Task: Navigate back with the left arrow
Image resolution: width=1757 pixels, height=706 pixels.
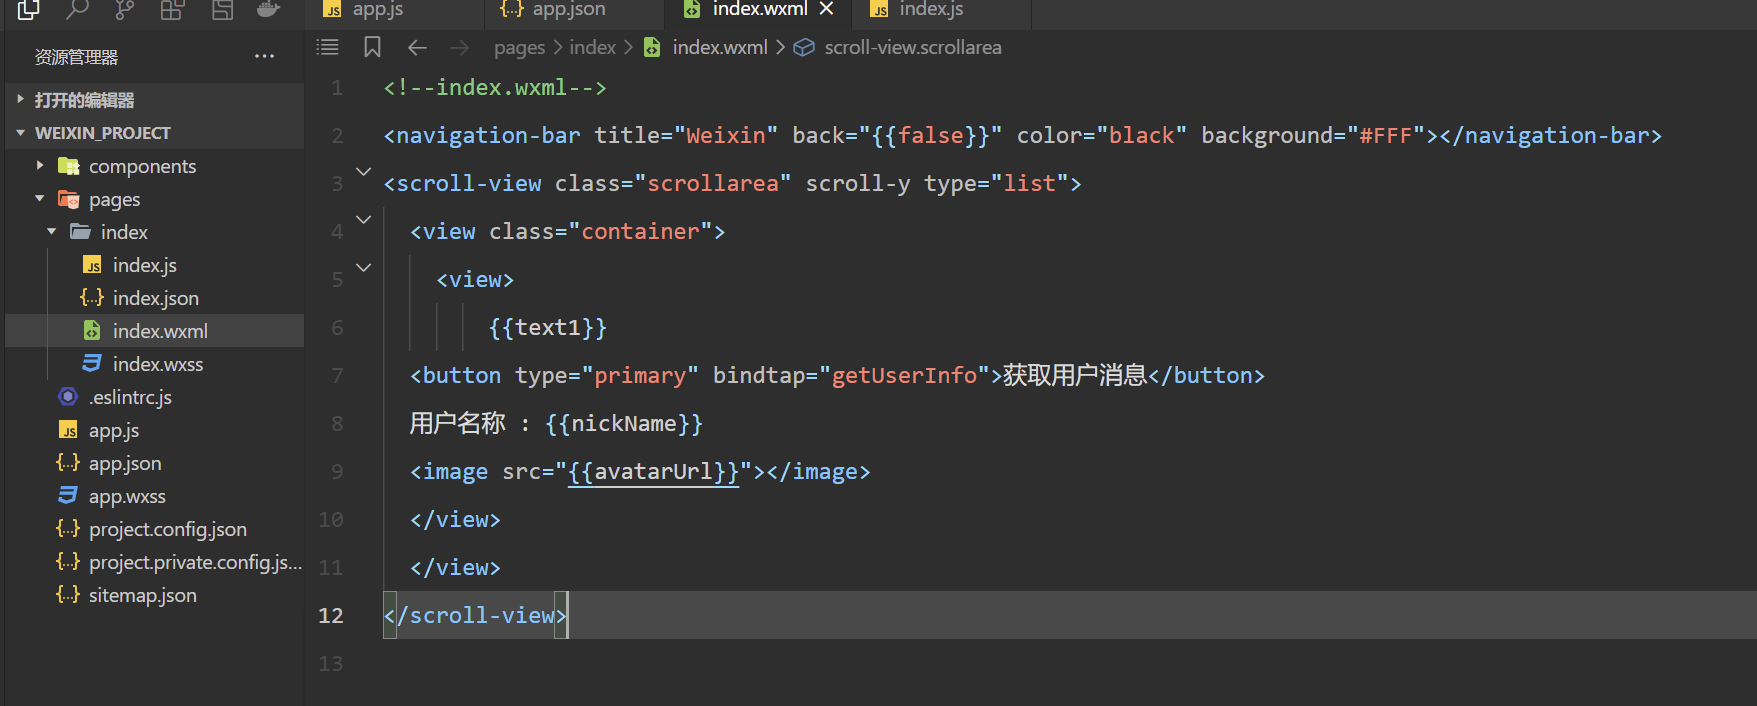Action: point(418,47)
